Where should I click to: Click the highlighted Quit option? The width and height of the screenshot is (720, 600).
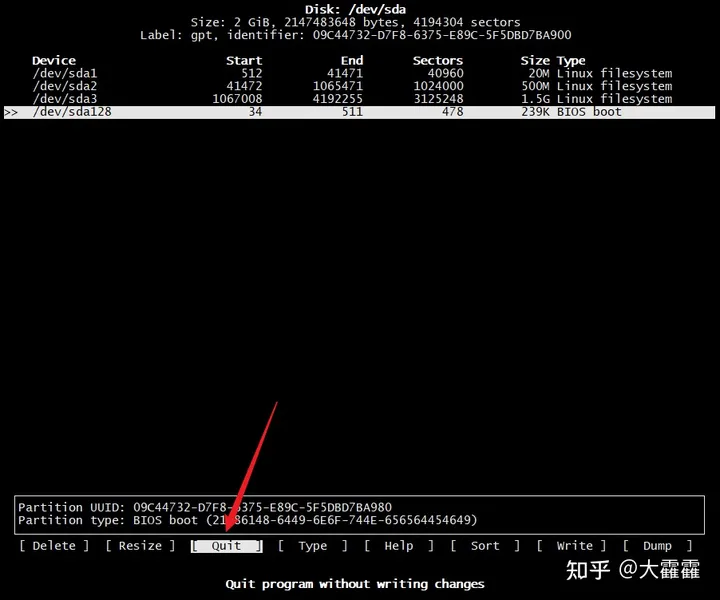click(226, 546)
